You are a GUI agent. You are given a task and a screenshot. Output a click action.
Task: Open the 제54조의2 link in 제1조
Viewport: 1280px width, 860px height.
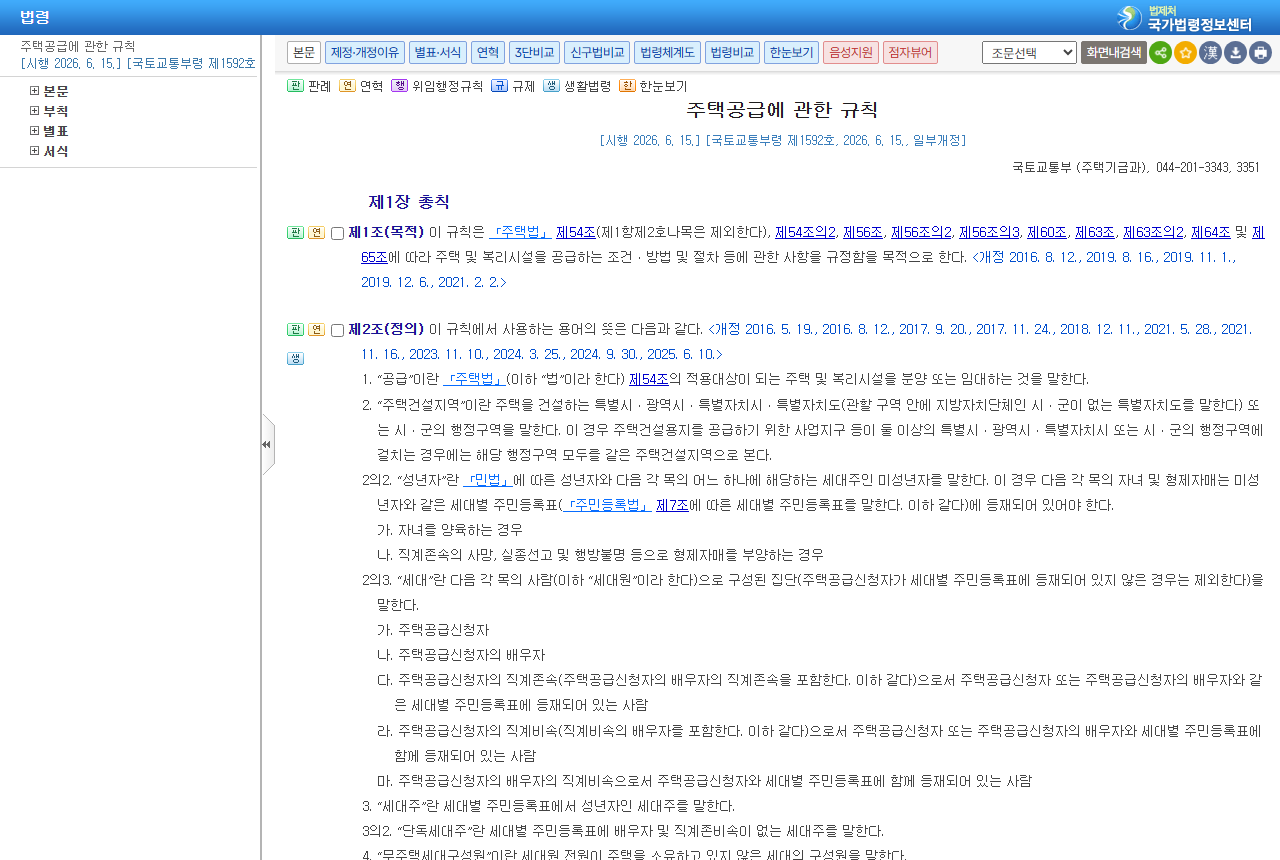click(805, 232)
